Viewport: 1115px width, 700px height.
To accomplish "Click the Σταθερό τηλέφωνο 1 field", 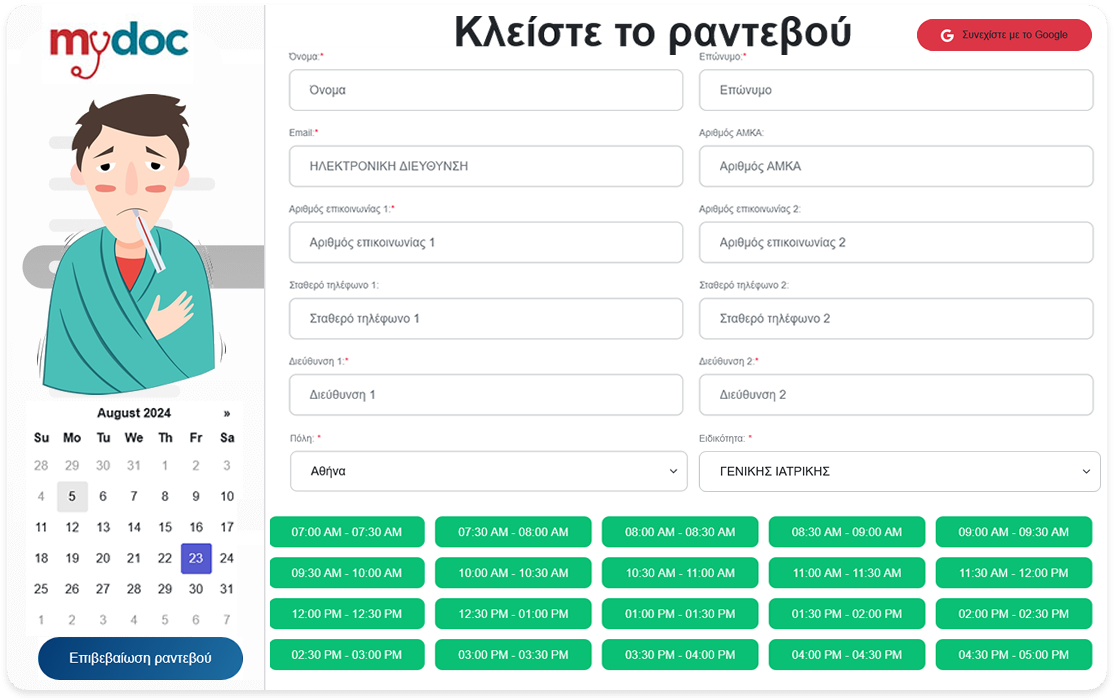I will click(486, 319).
